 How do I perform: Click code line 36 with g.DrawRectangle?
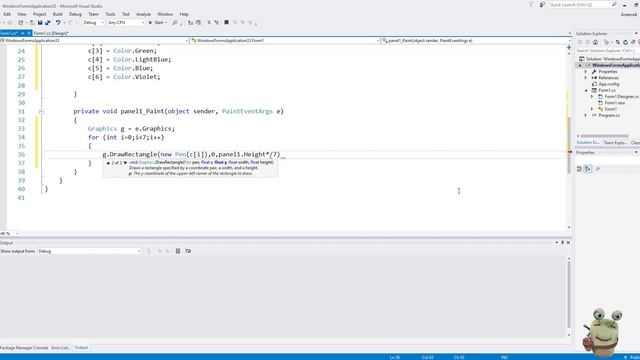[x=191, y=155]
